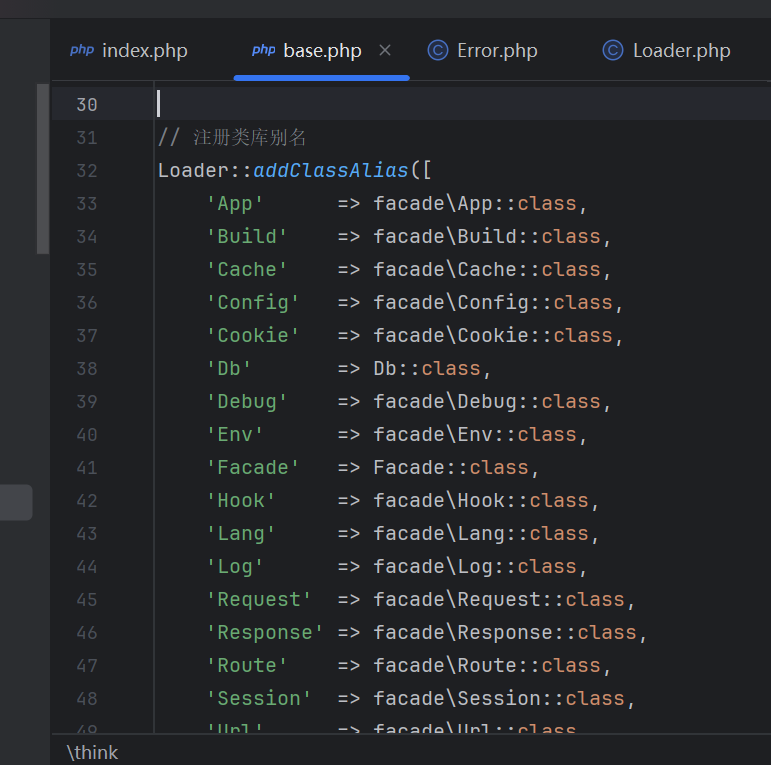Viewport: 771px width, 765px height.
Task: Select the base.php tab label
Action: coord(322,50)
